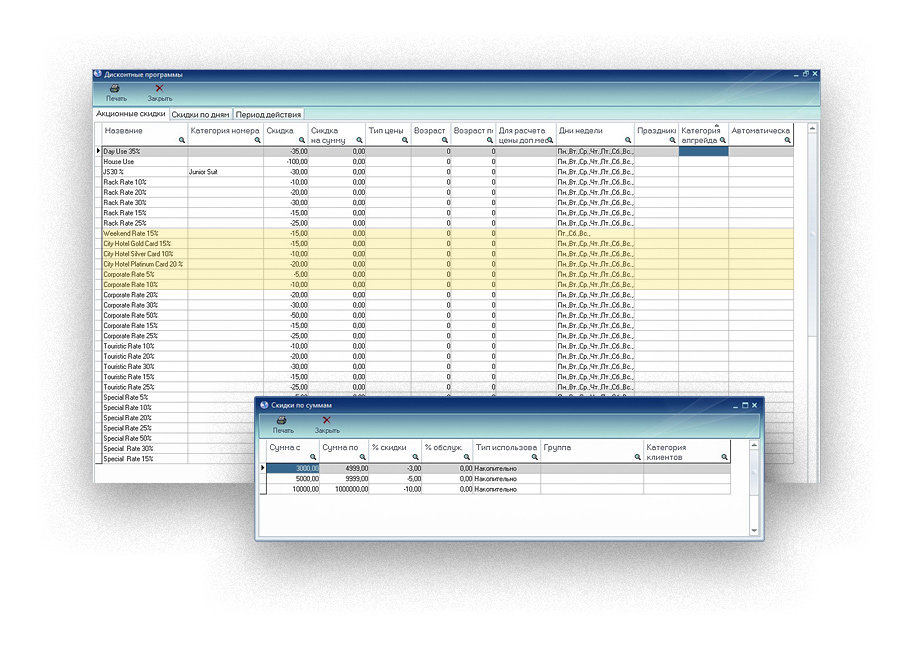Print the Скидки по суммам table
907x651 pixels.
coord(283,421)
